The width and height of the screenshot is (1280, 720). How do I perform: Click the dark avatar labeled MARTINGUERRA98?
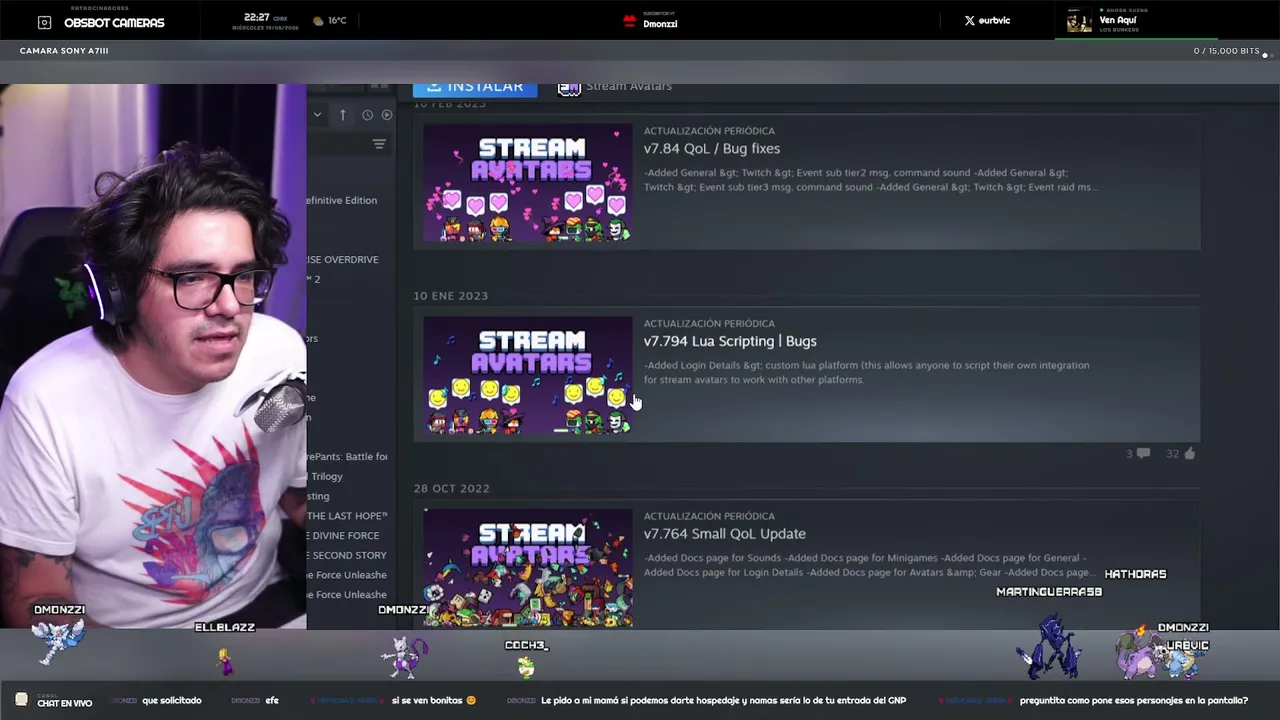click(1047, 647)
